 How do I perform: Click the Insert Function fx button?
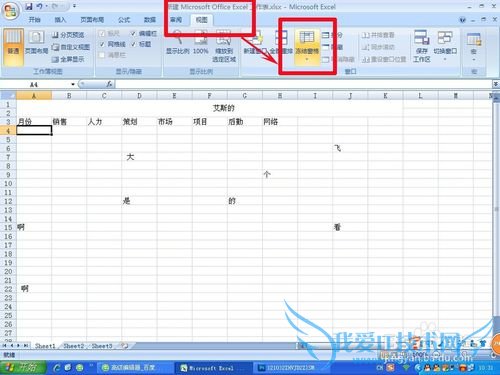pos(109,84)
